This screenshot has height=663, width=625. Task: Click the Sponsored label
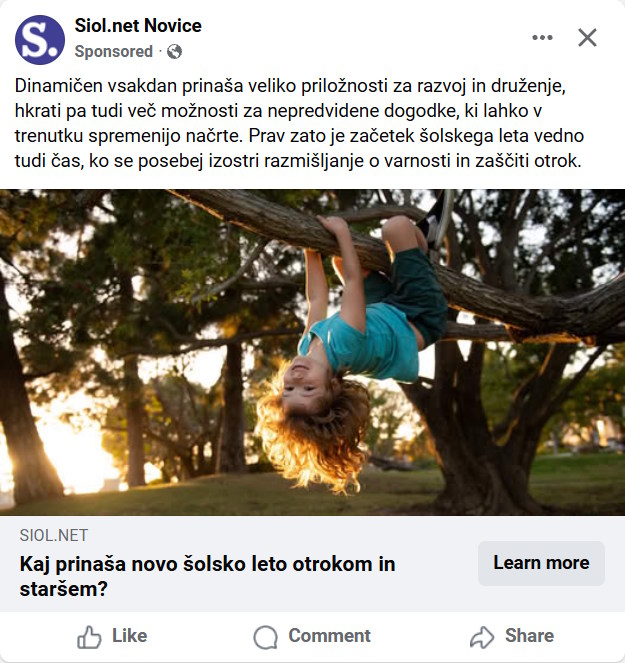coord(113,52)
